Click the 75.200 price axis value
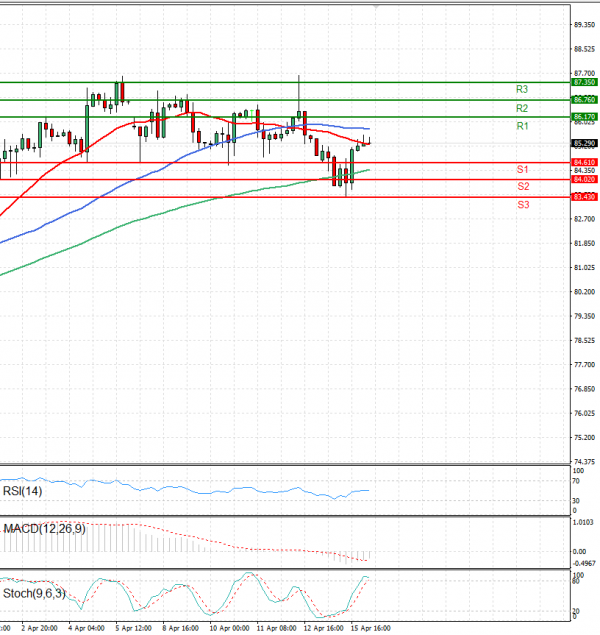The height and width of the screenshot is (635, 600). tap(584, 438)
